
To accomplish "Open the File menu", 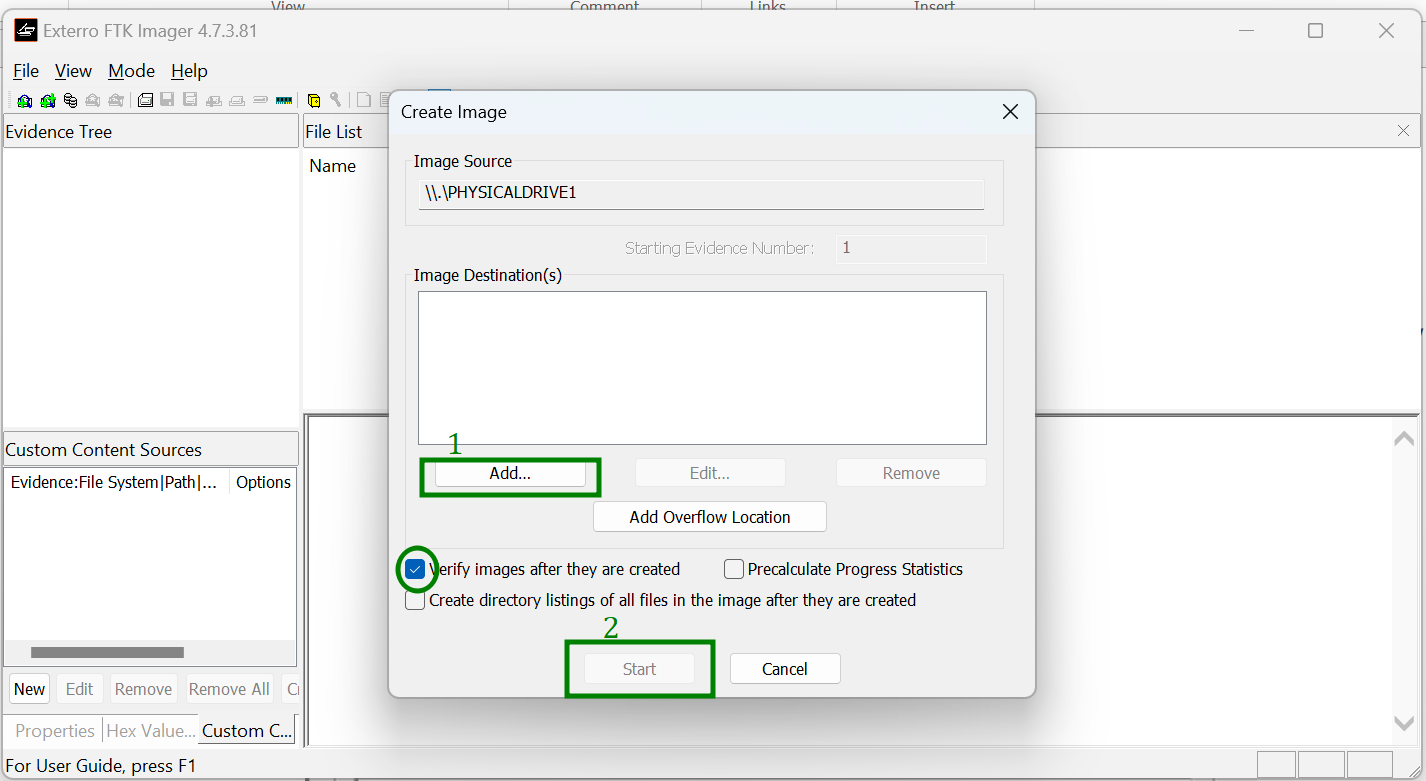I will [26, 71].
